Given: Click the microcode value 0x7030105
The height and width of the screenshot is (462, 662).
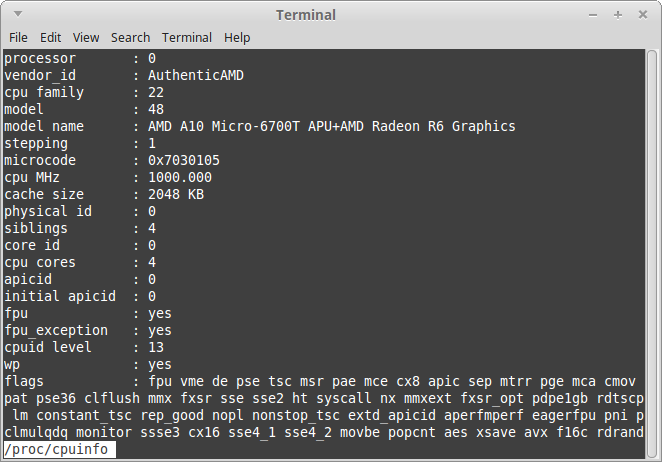Looking at the screenshot, I should coord(184,160).
